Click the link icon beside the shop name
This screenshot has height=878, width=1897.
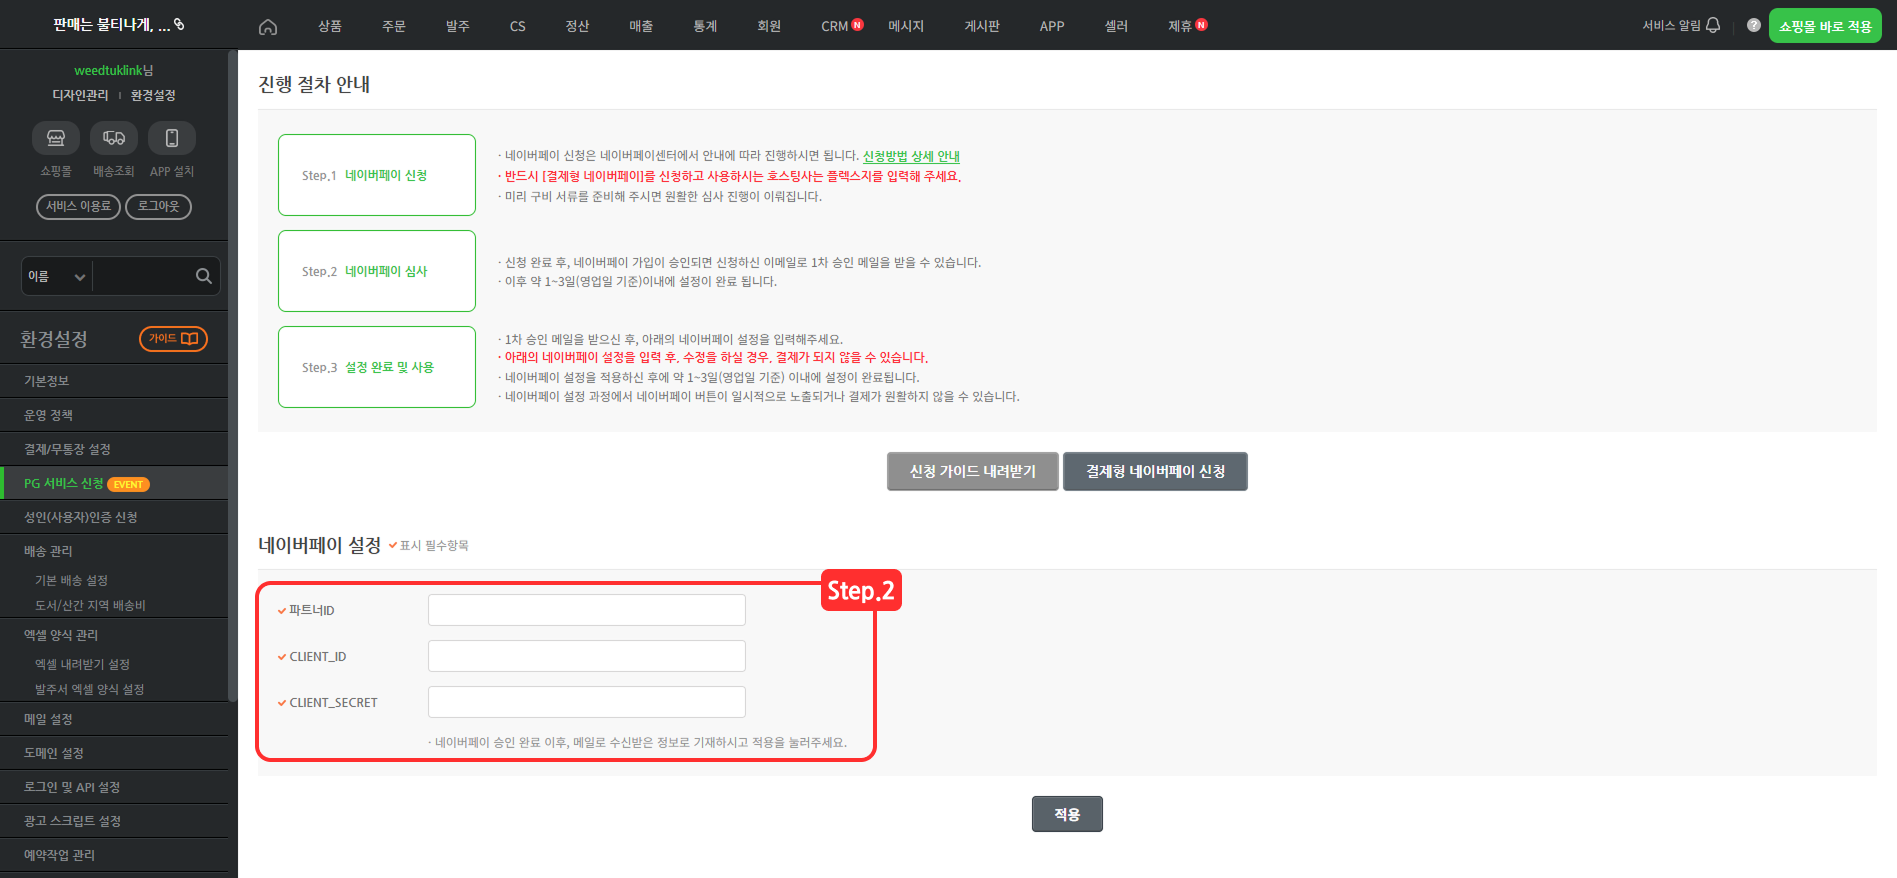pos(179,24)
